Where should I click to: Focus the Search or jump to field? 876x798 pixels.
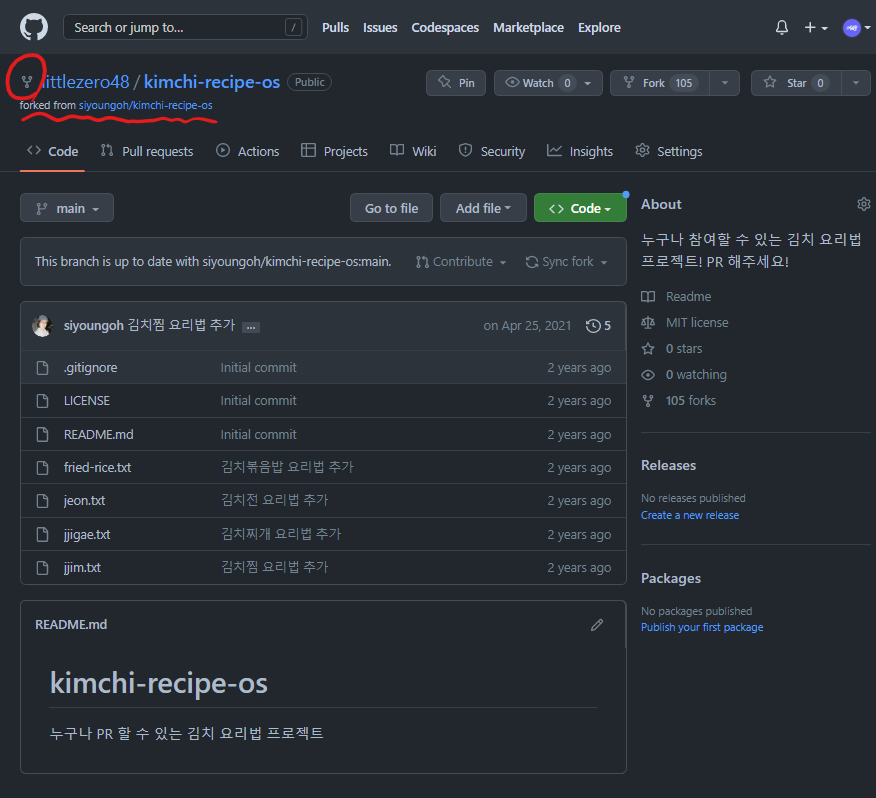click(x=185, y=27)
